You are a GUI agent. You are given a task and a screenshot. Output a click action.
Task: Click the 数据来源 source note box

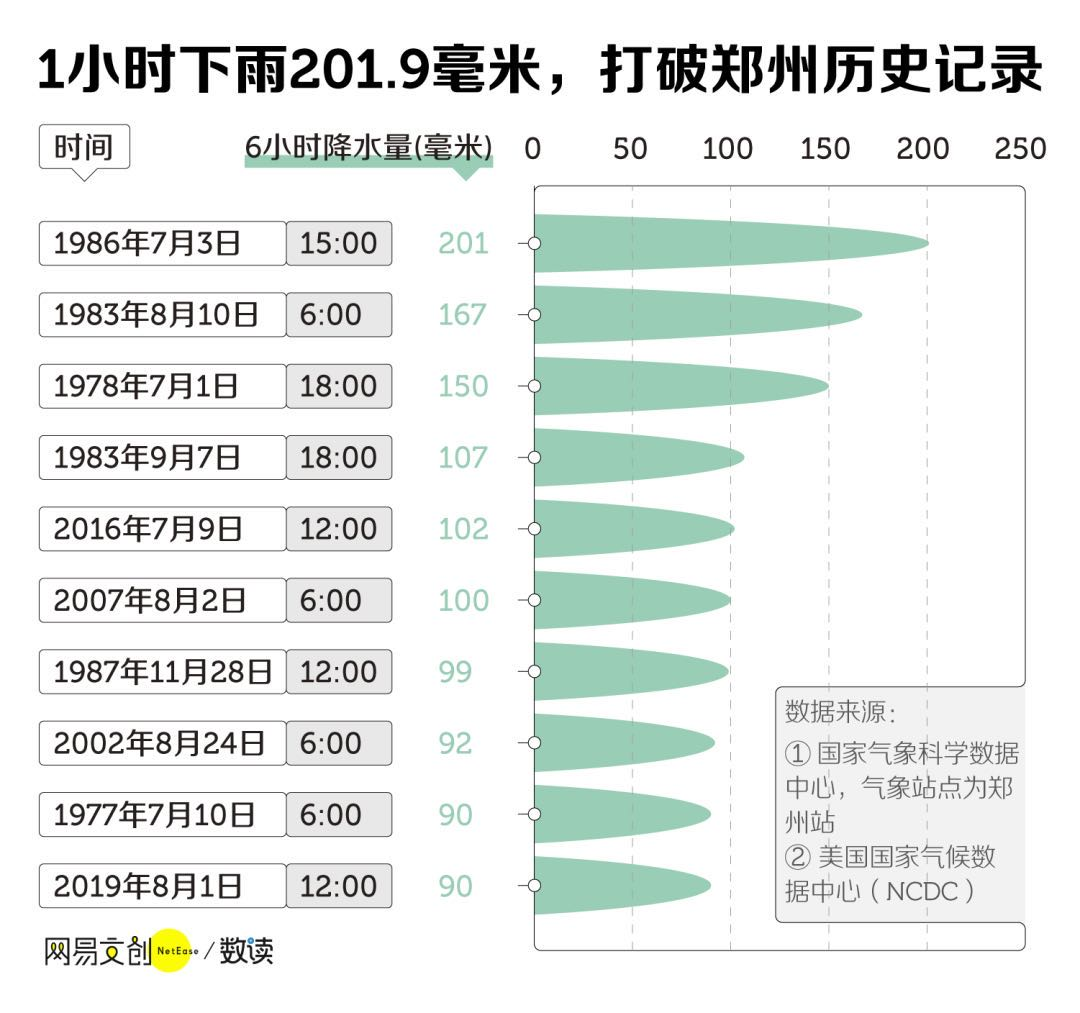point(900,804)
